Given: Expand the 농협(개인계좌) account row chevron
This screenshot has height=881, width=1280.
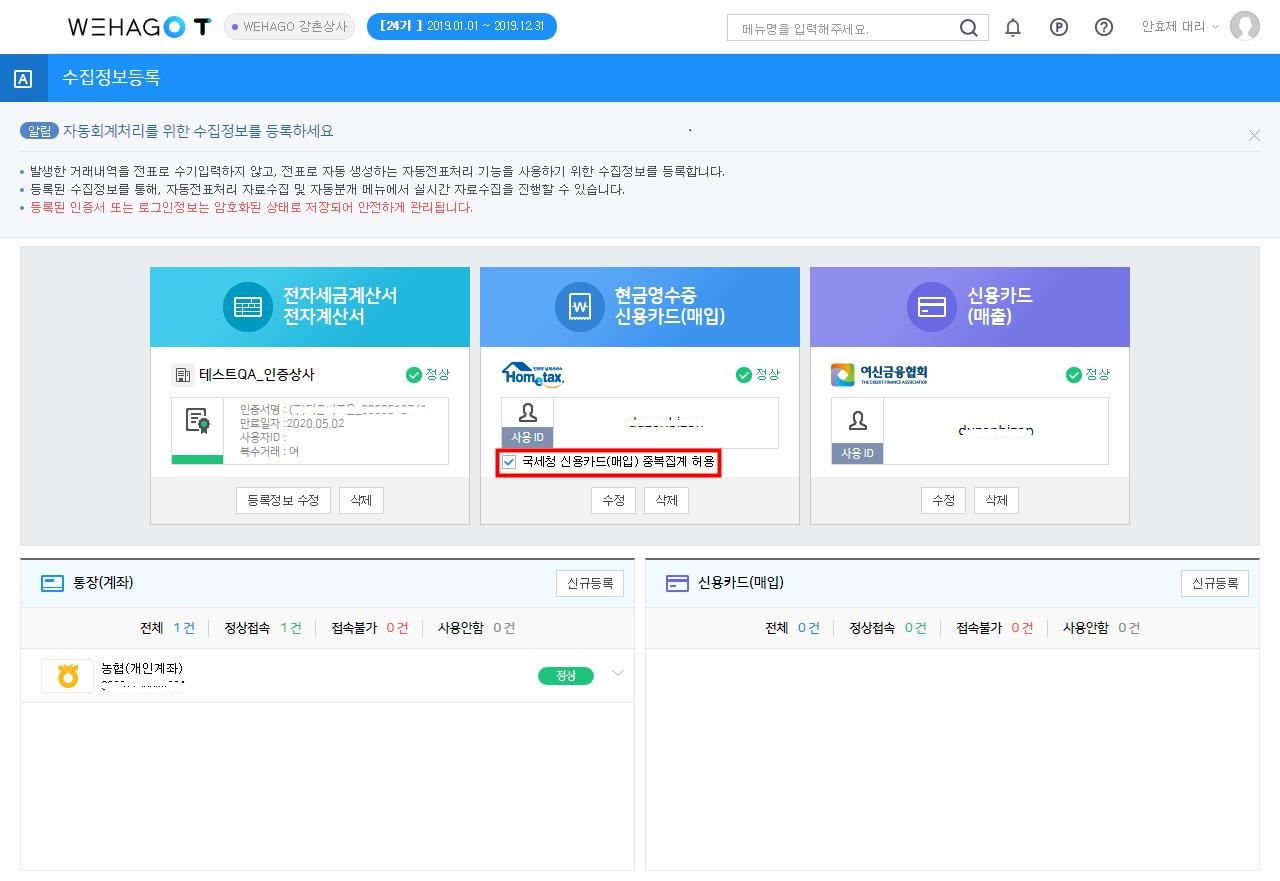Looking at the screenshot, I should pyautogui.click(x=617, y=673).
